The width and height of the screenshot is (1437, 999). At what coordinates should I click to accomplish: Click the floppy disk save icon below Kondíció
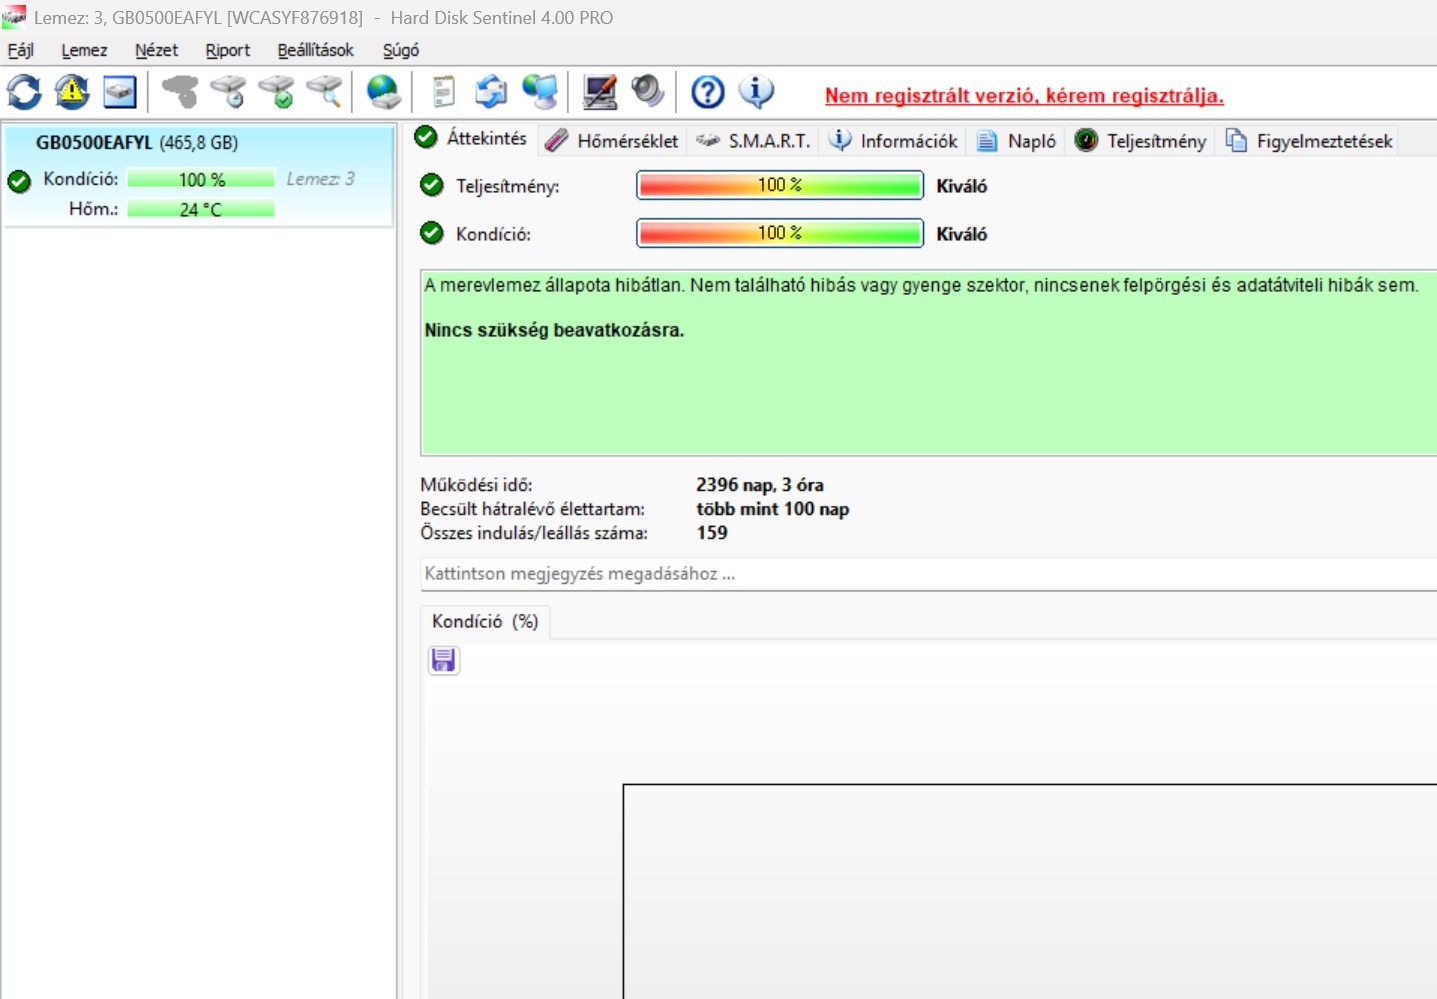[443, 660]
